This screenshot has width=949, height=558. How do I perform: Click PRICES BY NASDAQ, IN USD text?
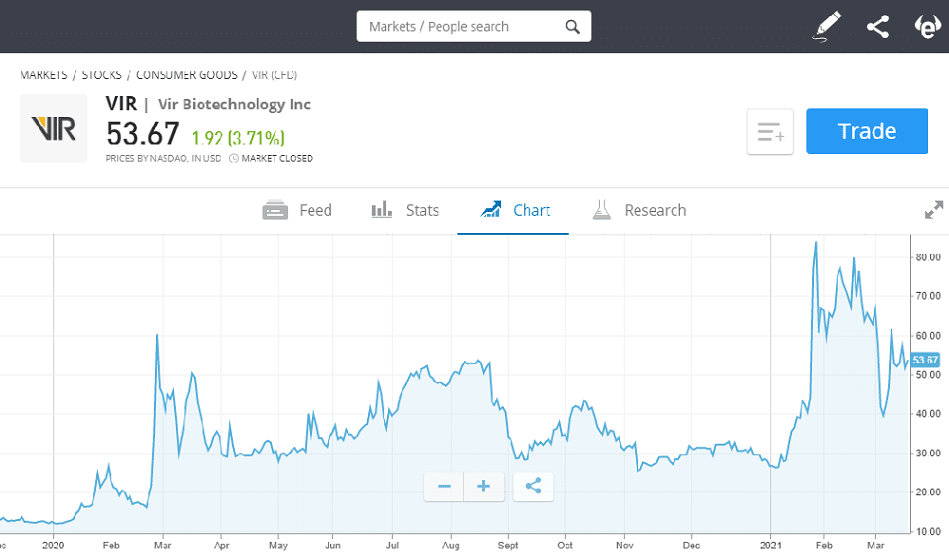163,159
